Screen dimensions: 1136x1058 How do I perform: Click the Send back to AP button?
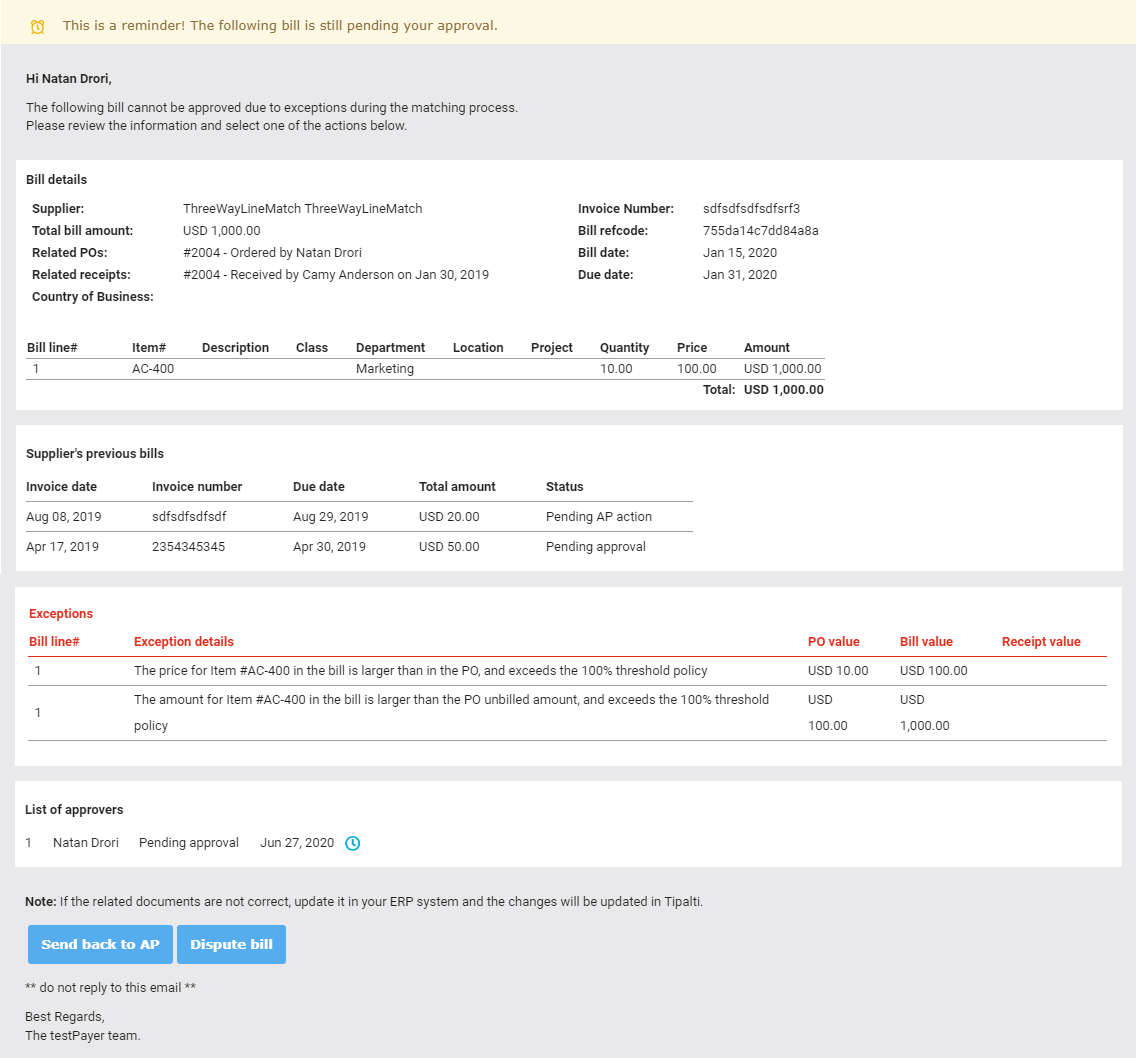[x=100, y=944]
